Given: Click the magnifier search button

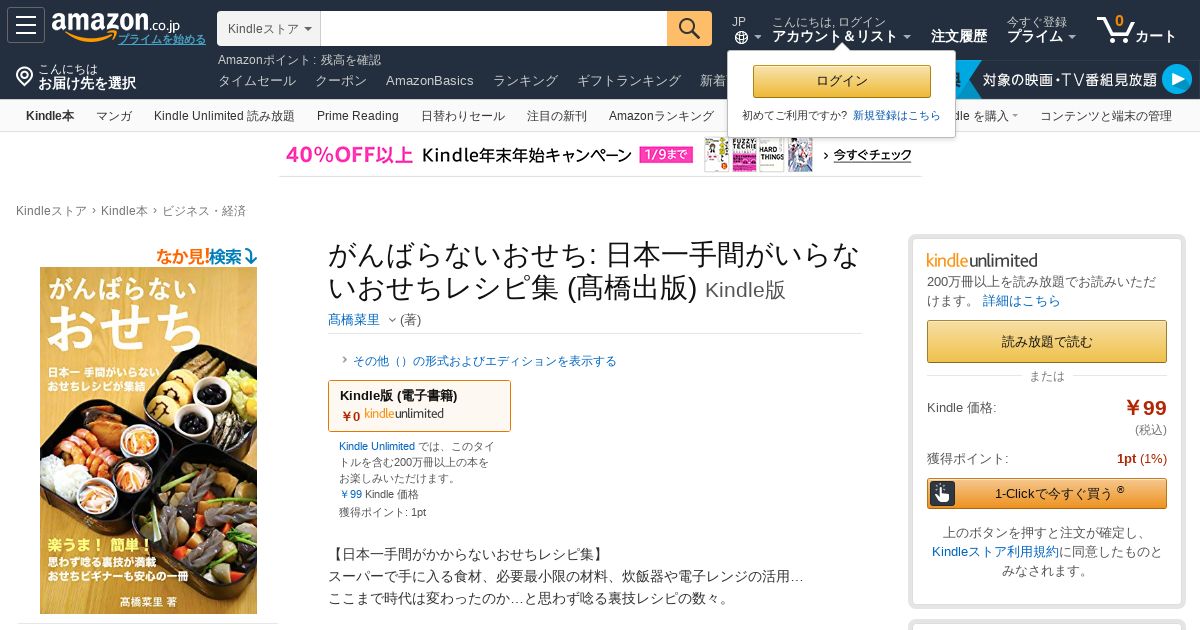Looking at the screenshot, I should pos(689,29).
